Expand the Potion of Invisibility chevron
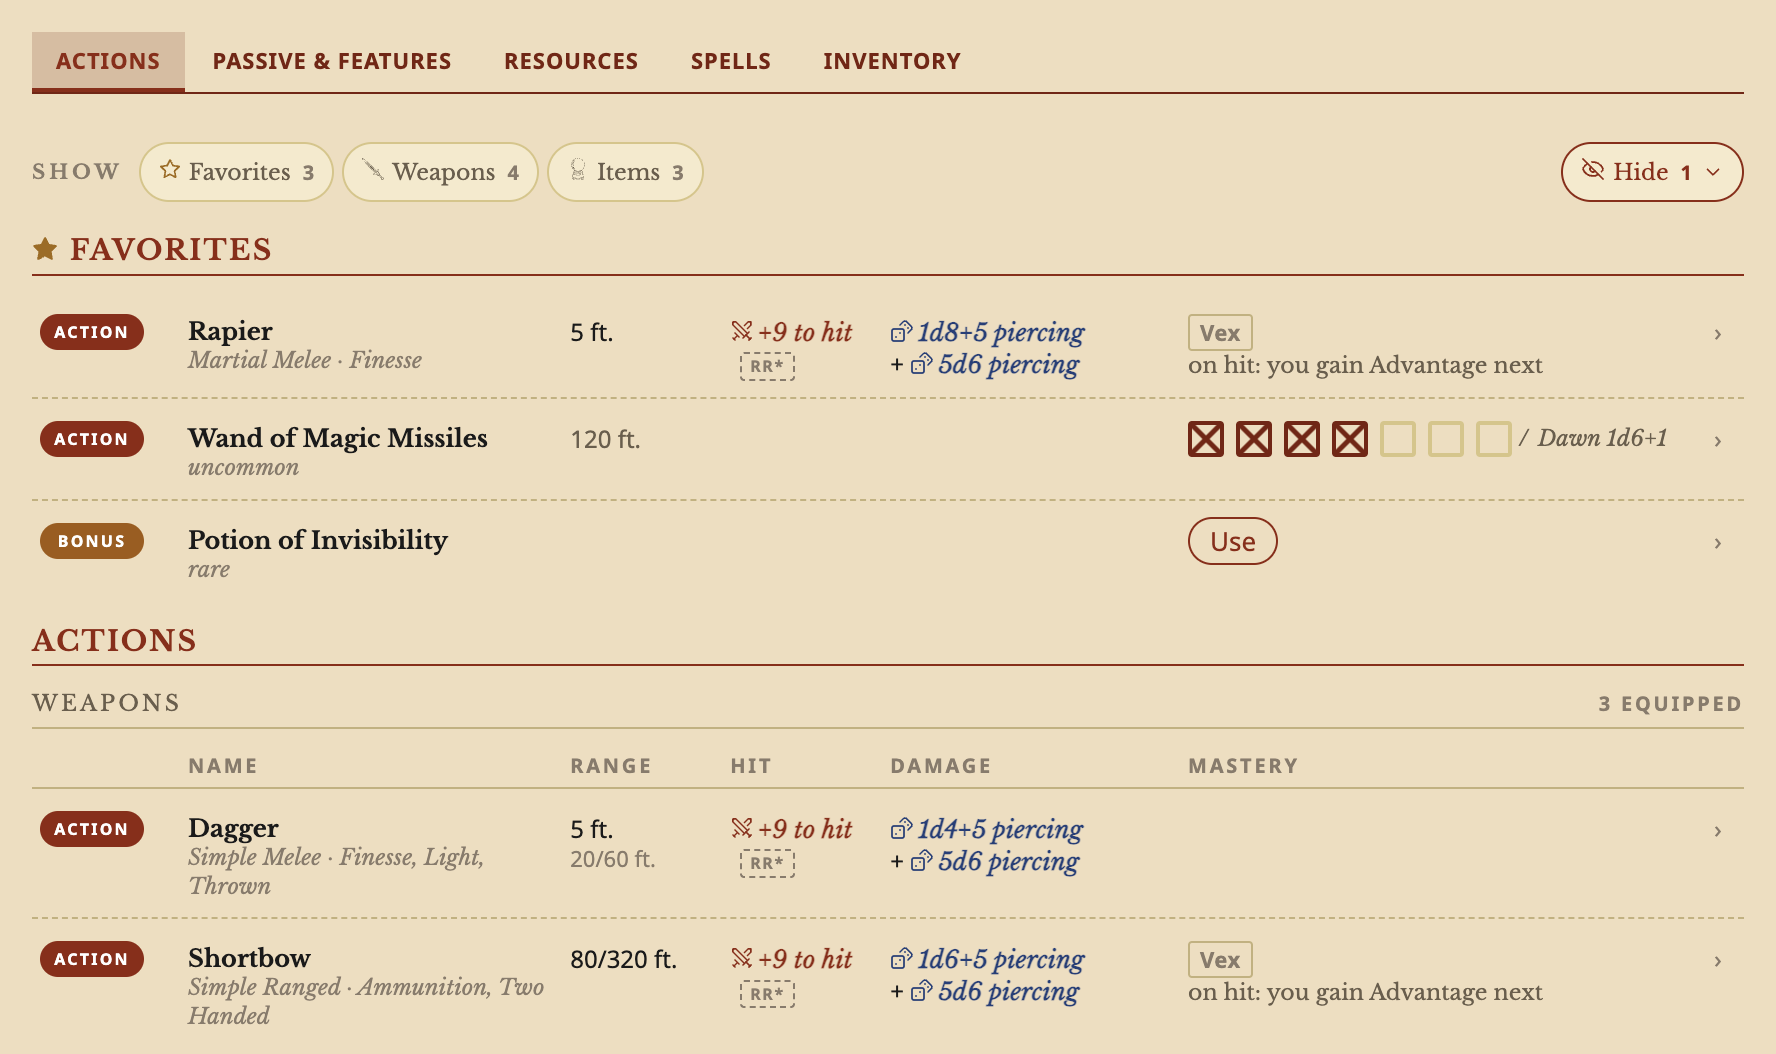Screen dimensions: 1776x1054 (x=1717, y=543)
